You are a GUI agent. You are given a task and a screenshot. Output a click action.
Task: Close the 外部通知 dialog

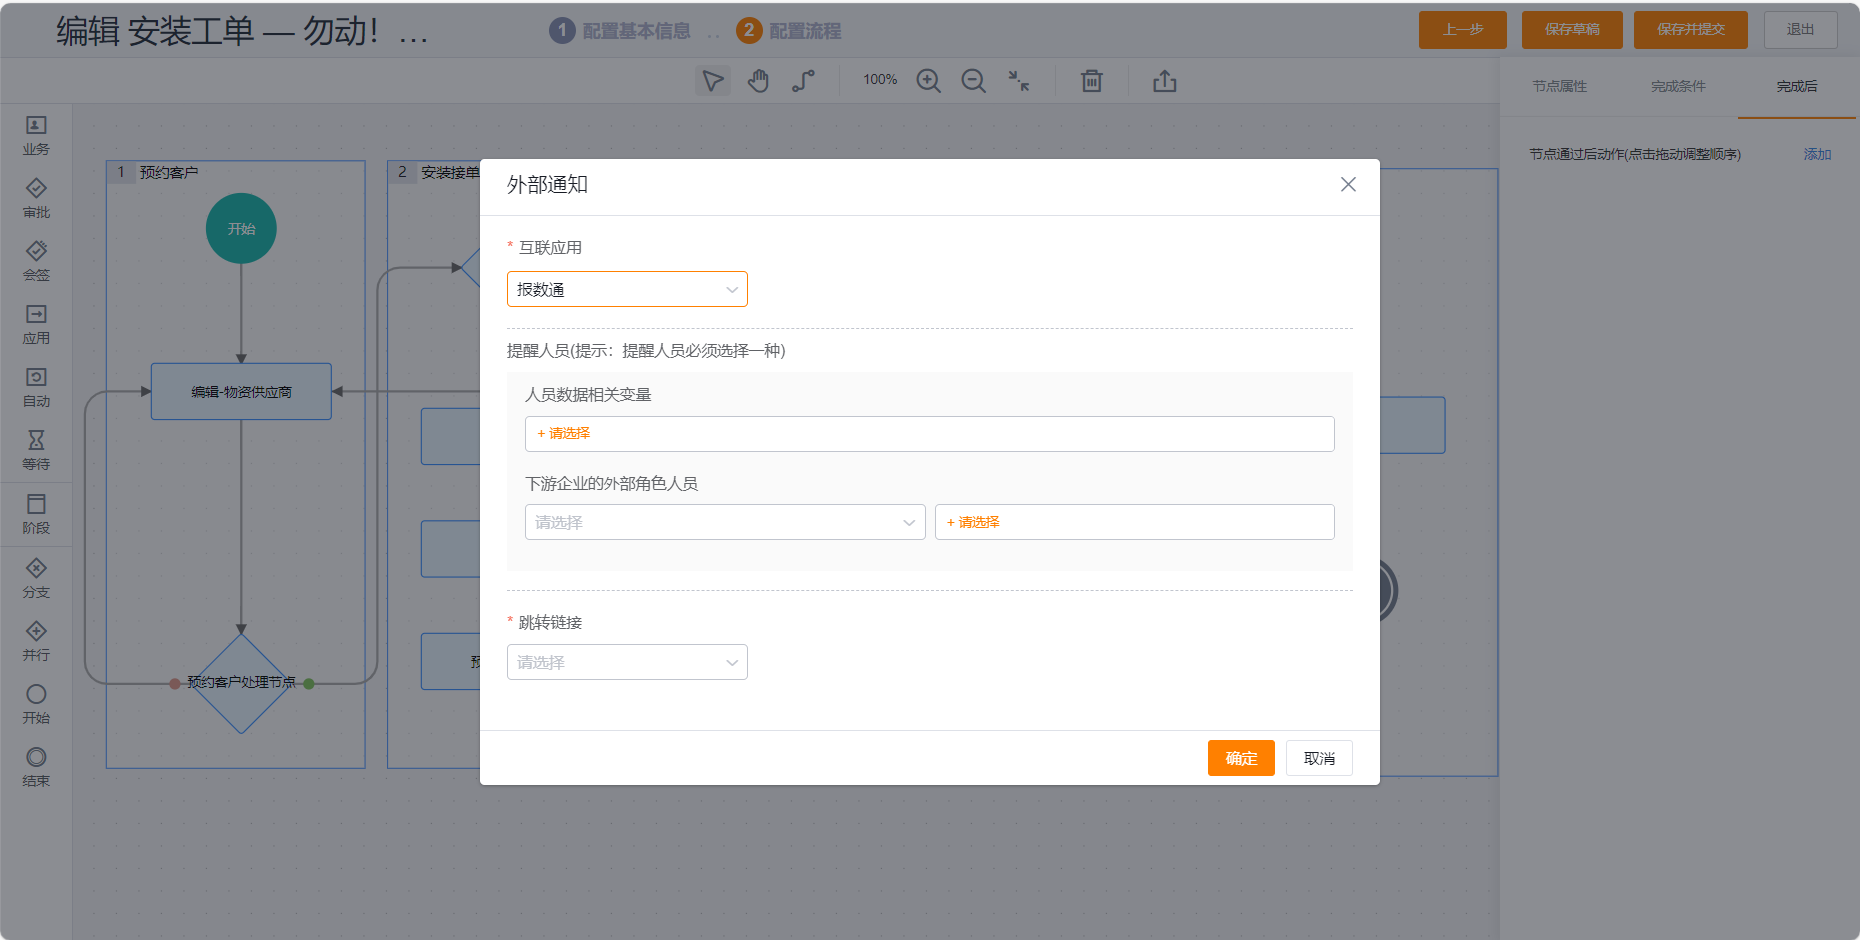pyautogui.click(x=1348, y=184)
